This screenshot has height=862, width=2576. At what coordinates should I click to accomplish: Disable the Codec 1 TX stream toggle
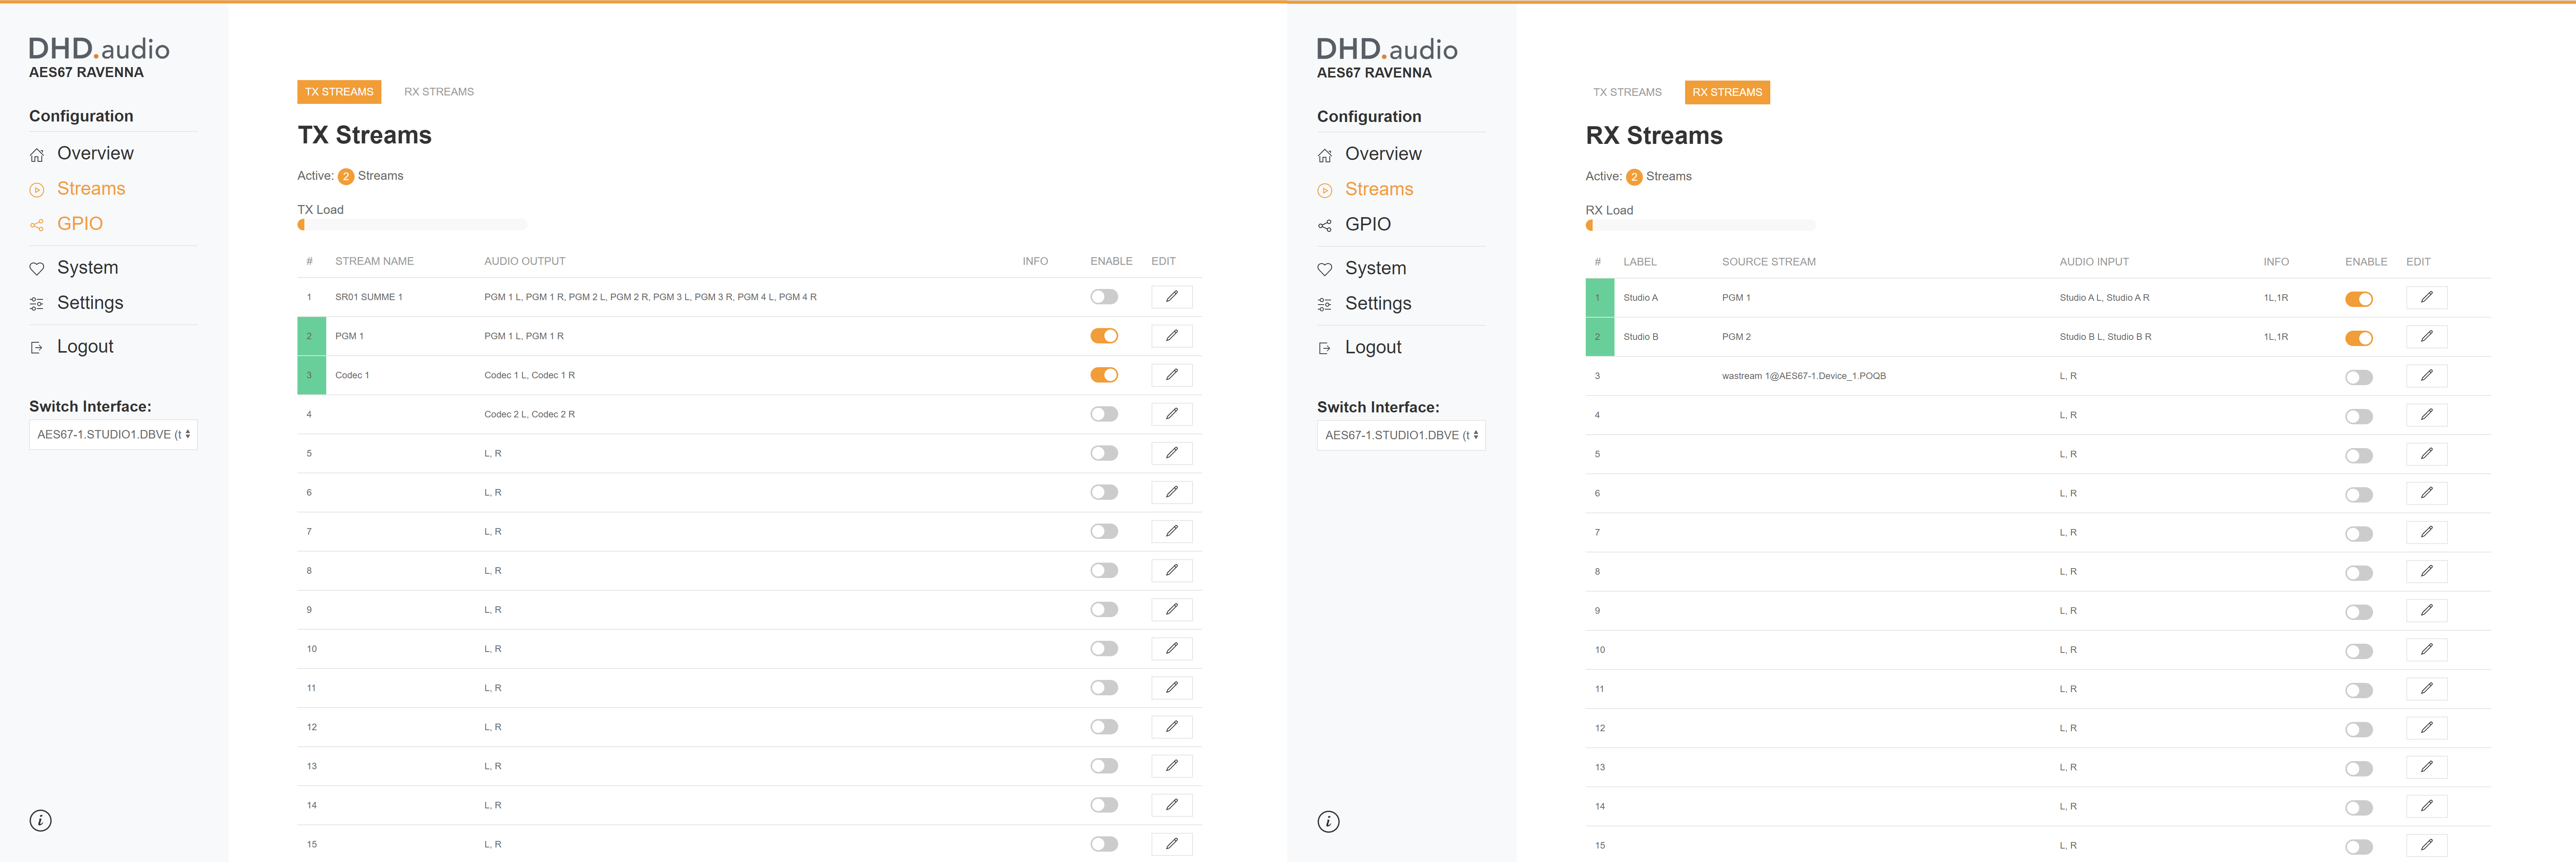1104,375
